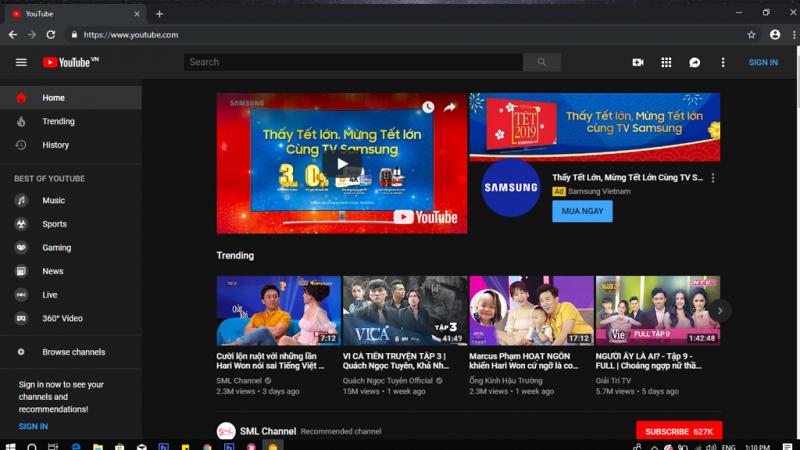This screenshot has height=450, width=800.
Task: Open the VICA 41:49 video thumbnail
Action: point(405,311)
